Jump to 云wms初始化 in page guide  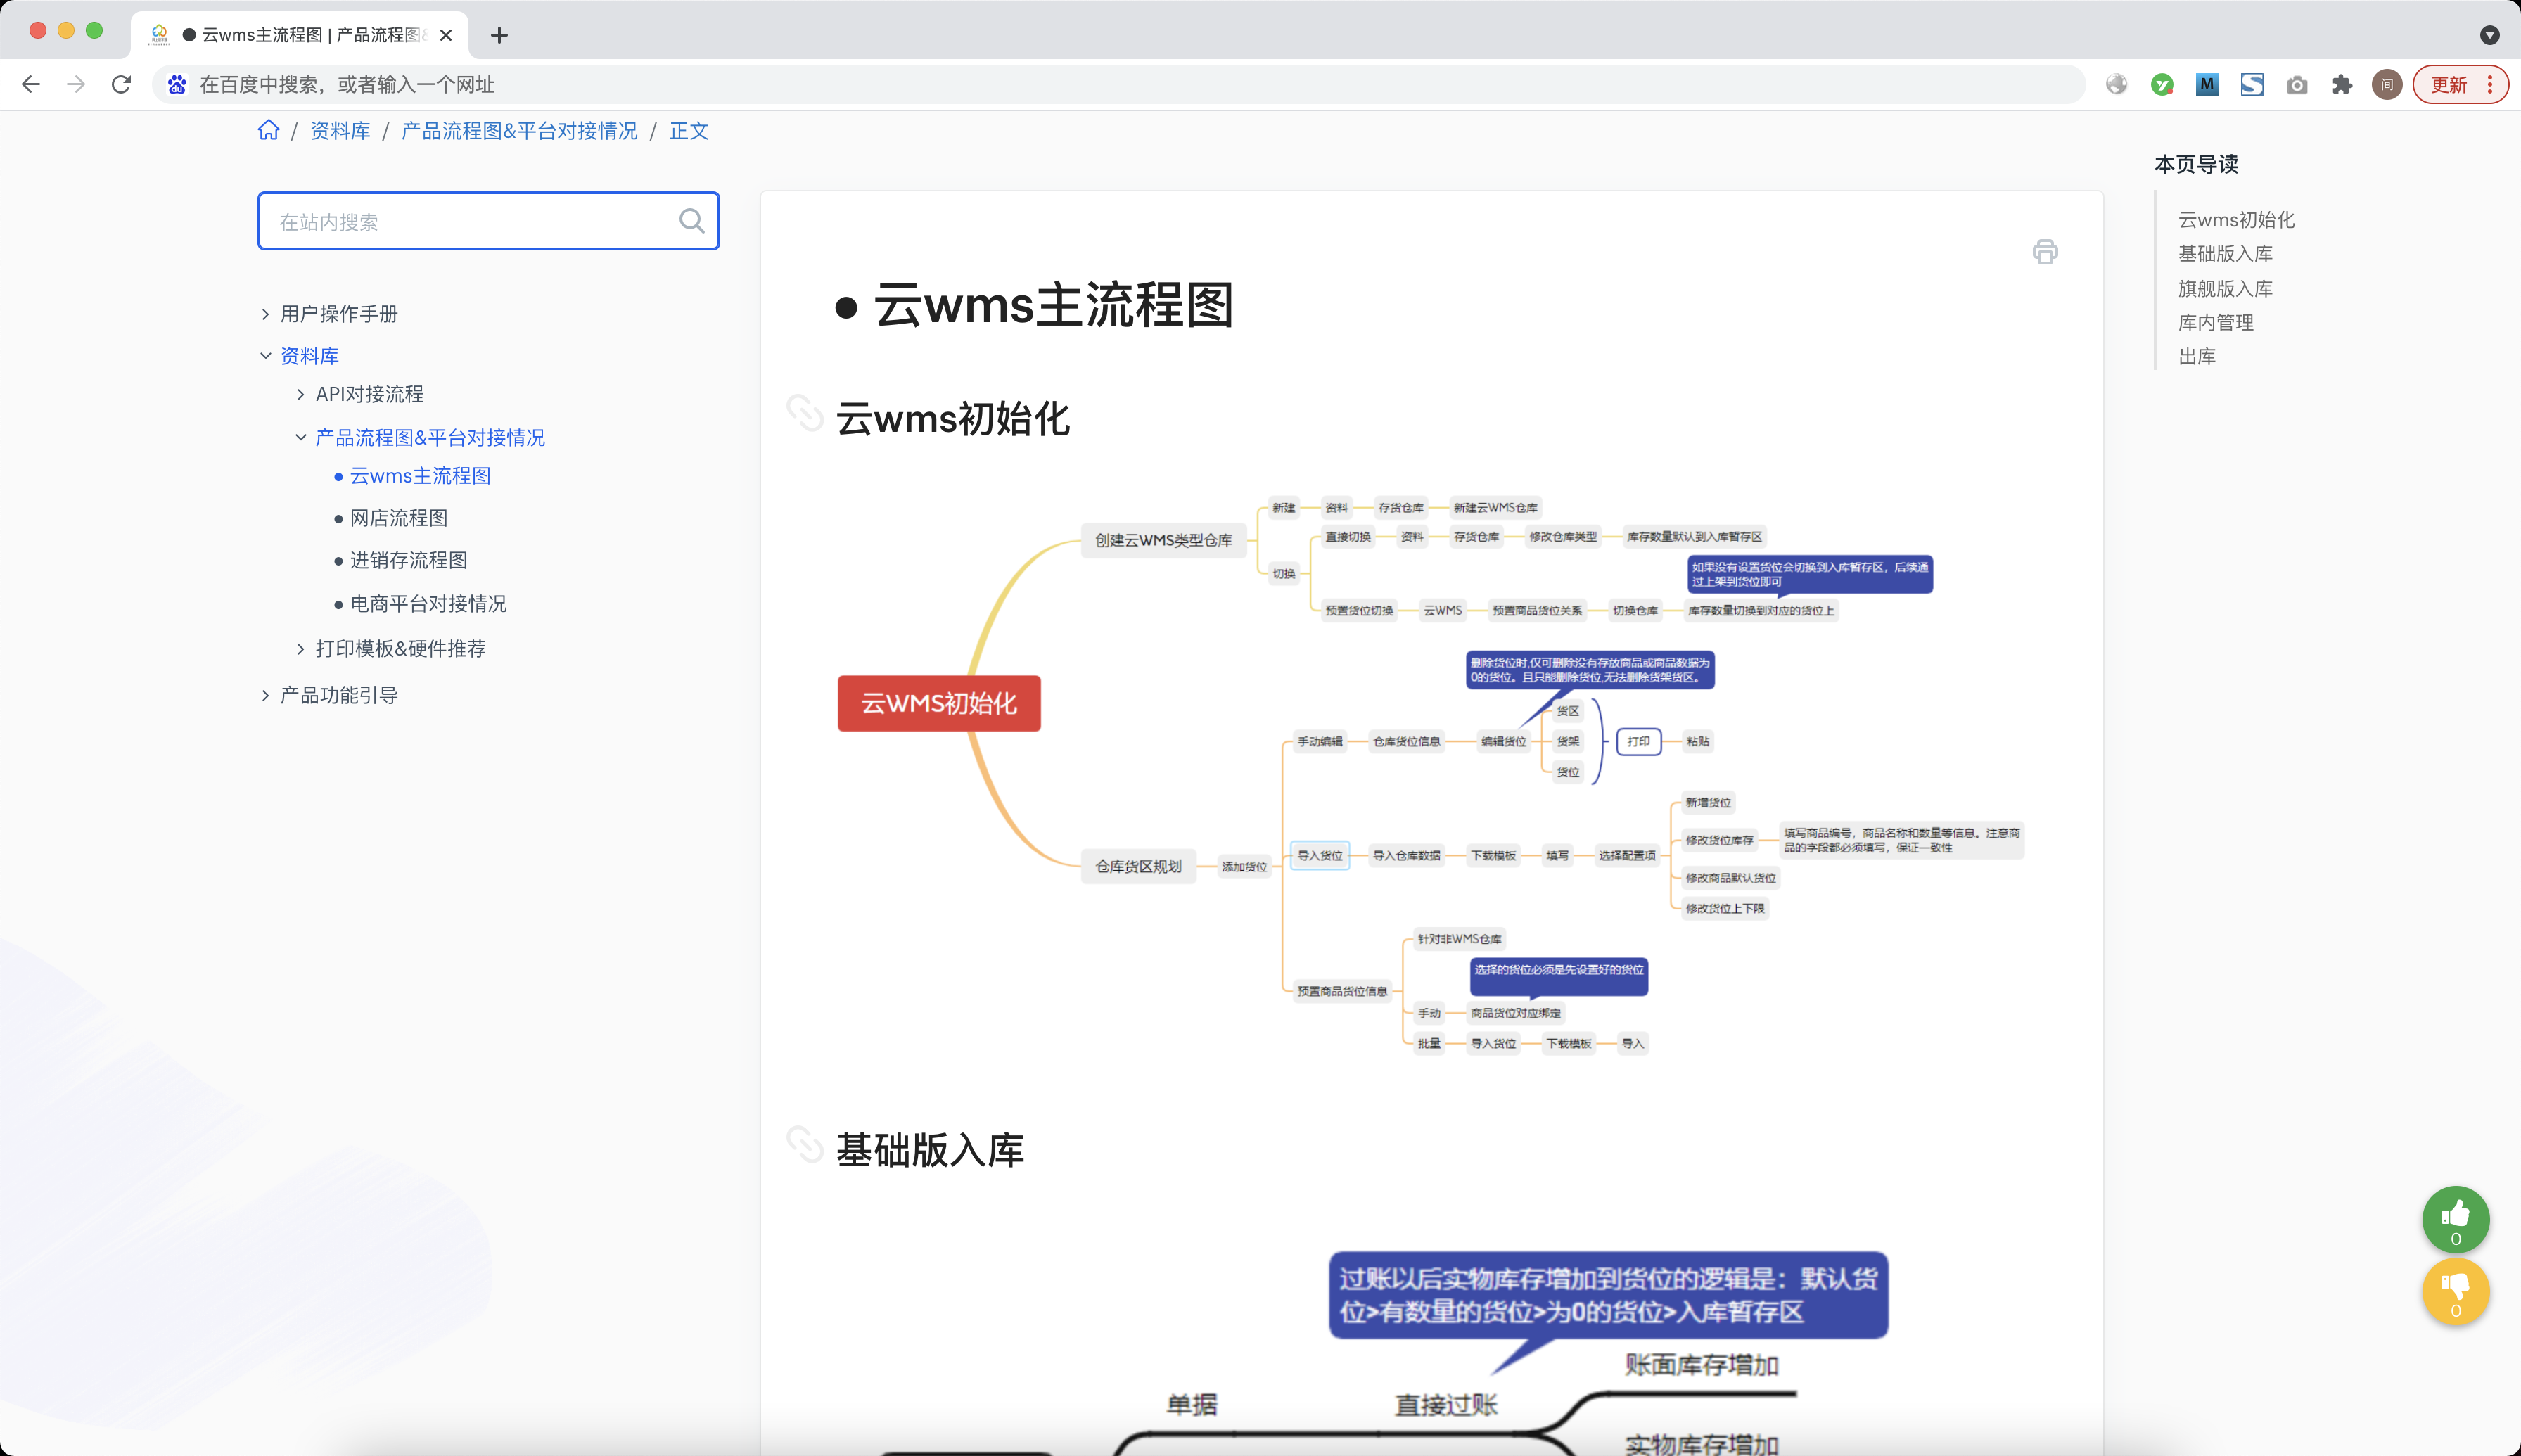(2236, 220)
